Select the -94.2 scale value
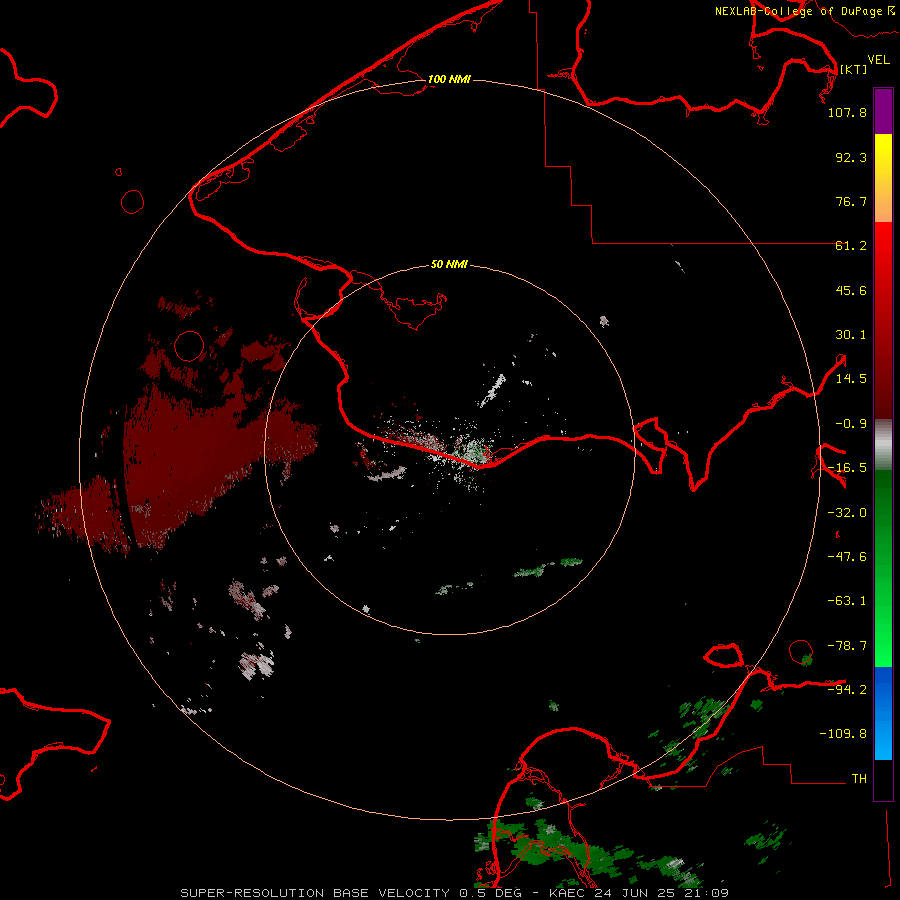Screen dimensions: 900x900 tap(847, 689)
